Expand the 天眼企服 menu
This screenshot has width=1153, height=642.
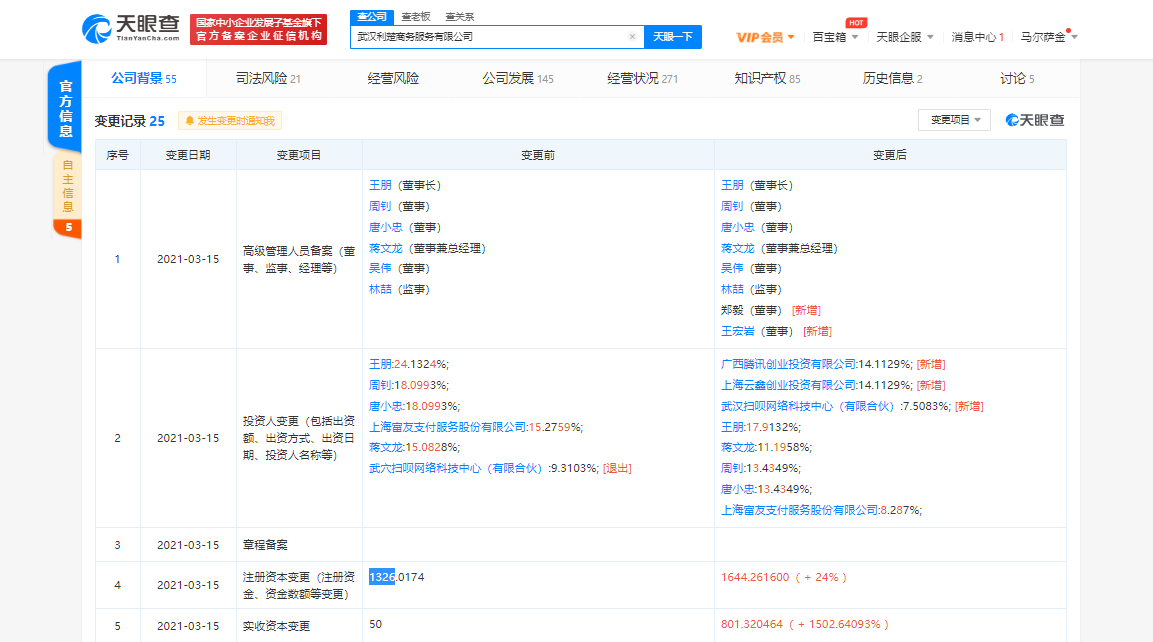click(x=904, y=37)
